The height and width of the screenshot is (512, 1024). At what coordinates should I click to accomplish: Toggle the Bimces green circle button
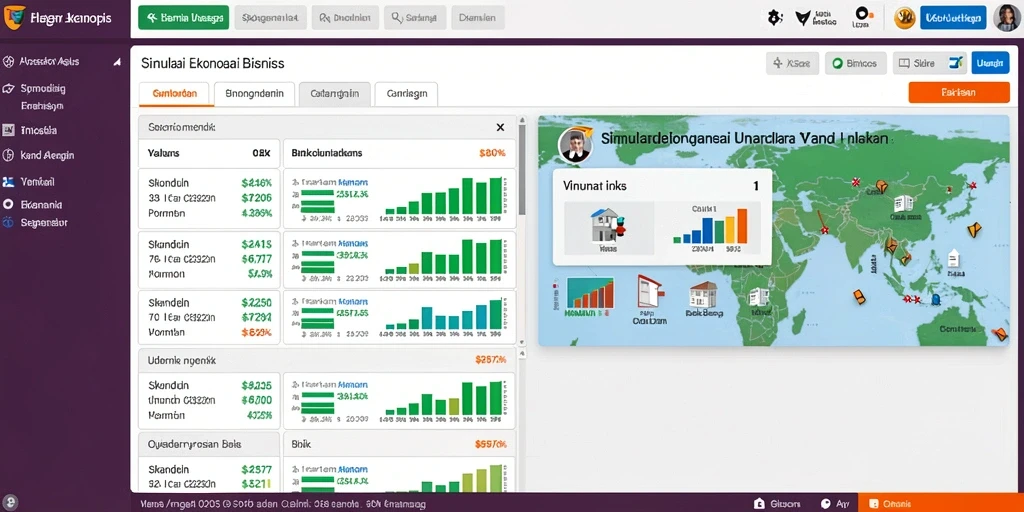856,63
